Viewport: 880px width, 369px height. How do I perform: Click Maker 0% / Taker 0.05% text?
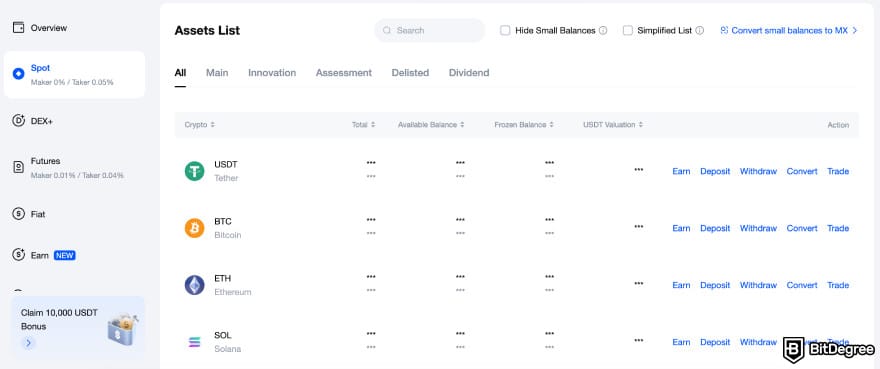point(72,83)
